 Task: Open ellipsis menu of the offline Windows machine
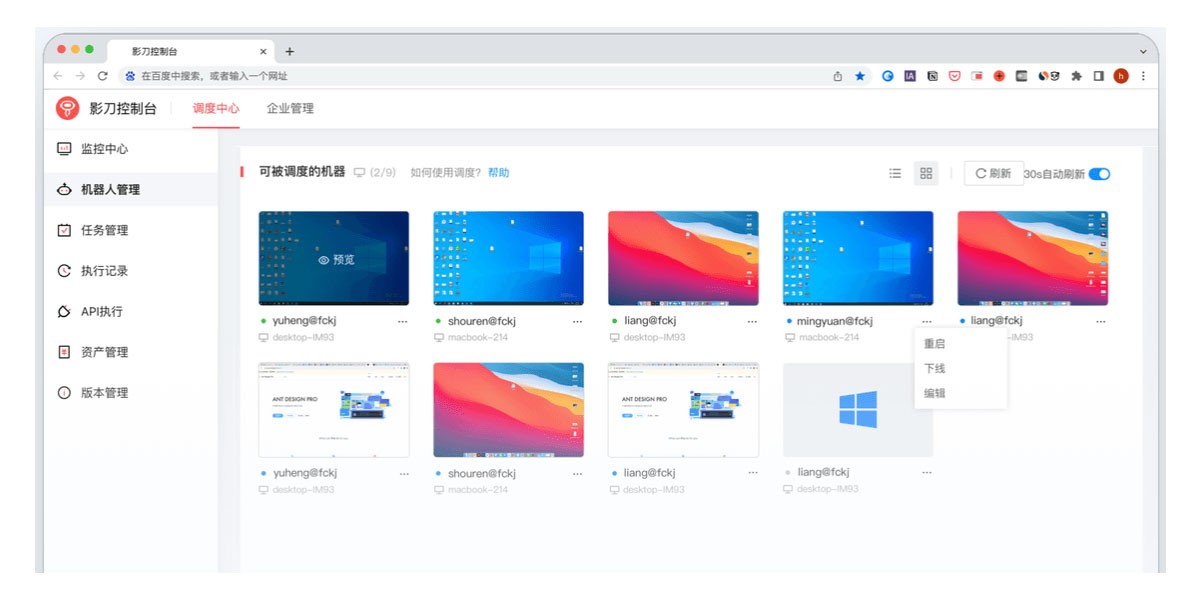[x=927, y=472]
